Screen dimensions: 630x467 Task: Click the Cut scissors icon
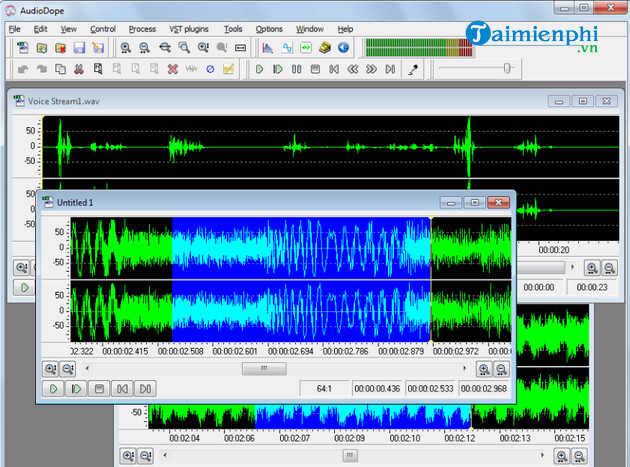click(79, 69)
